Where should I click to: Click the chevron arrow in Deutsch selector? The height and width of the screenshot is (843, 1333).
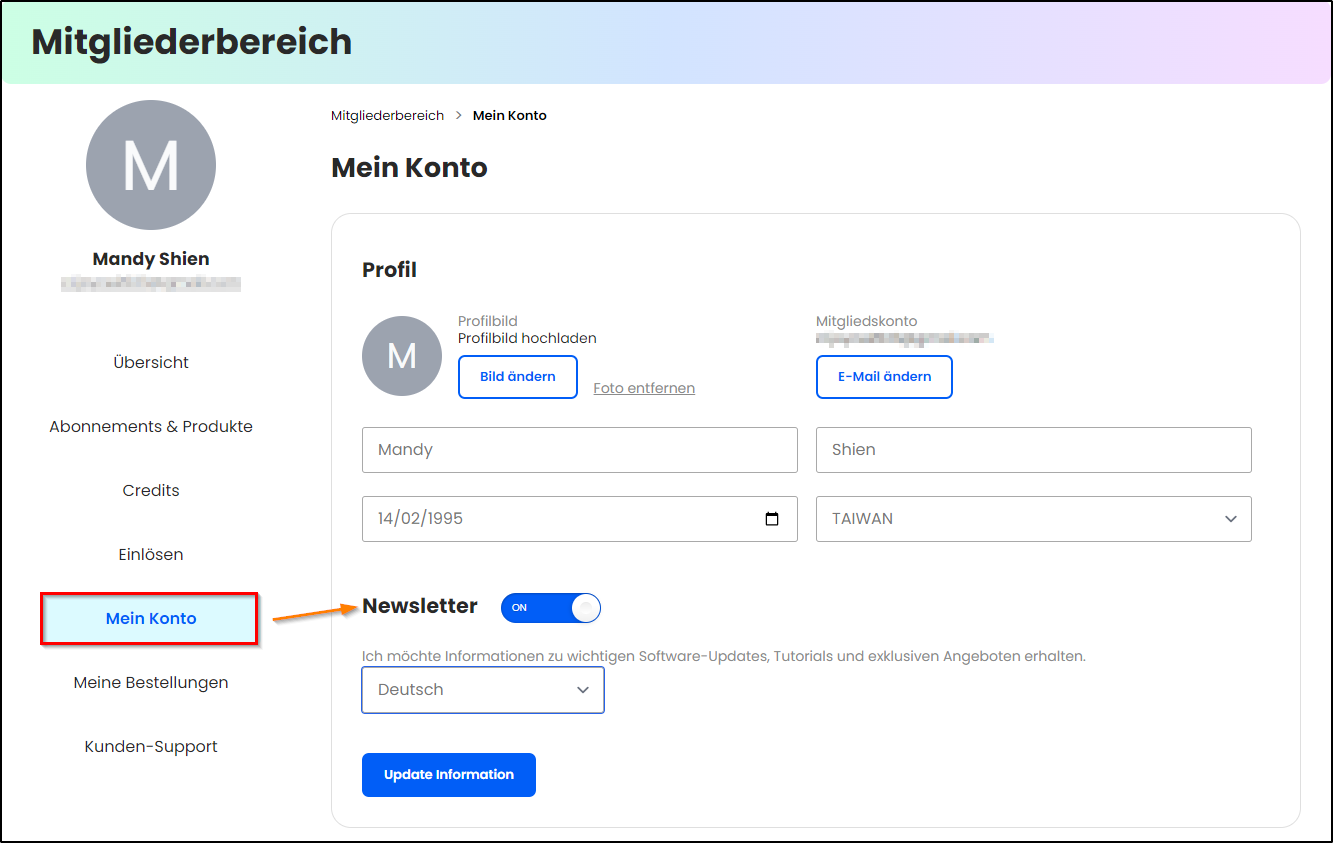click(583, 690)
